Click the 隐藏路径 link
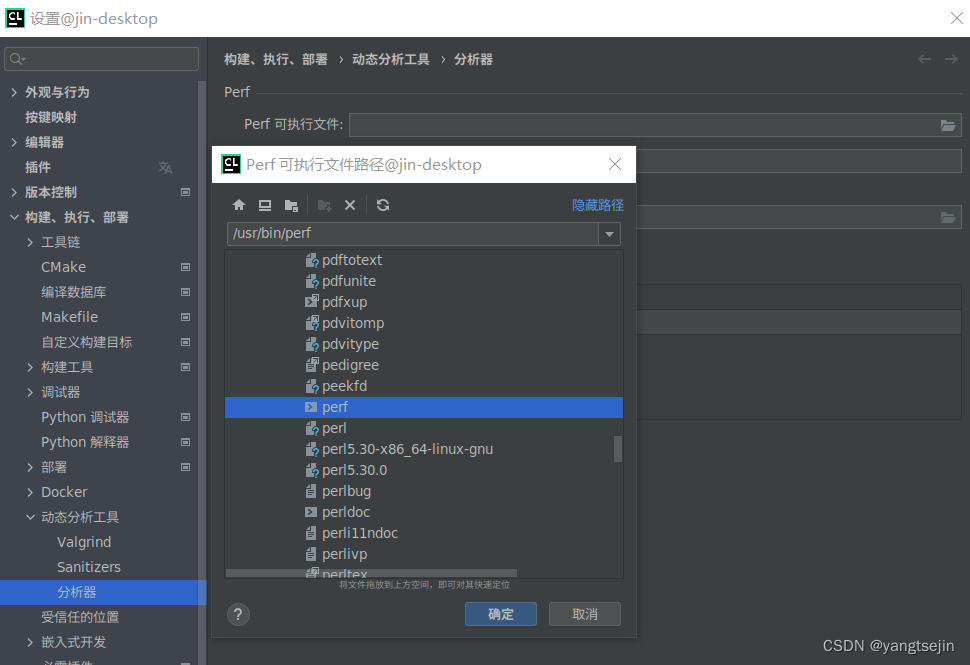 coord(598,205)
